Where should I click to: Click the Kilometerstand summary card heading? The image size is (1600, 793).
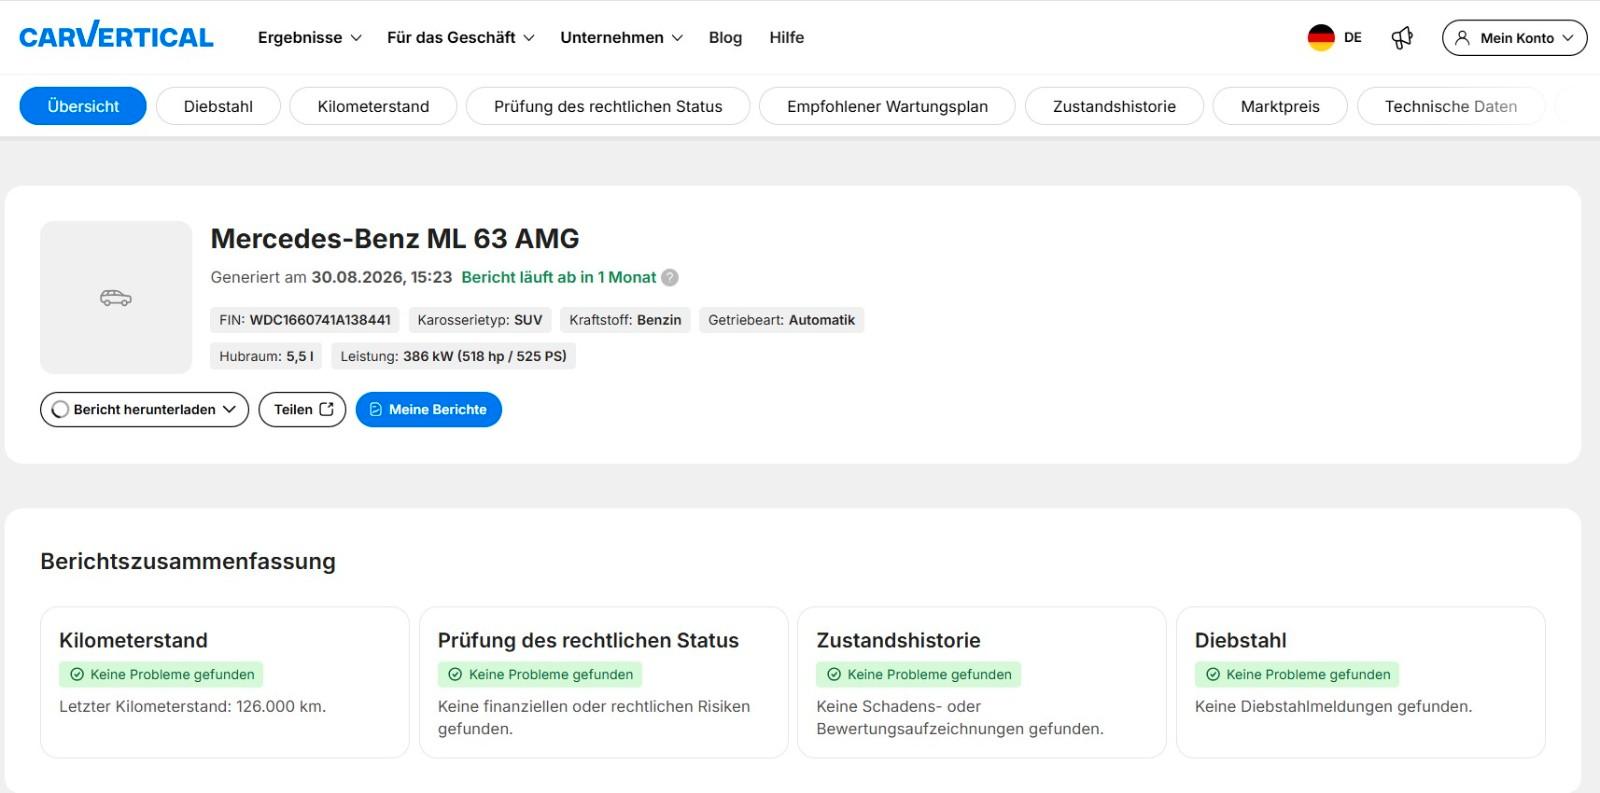133,641
